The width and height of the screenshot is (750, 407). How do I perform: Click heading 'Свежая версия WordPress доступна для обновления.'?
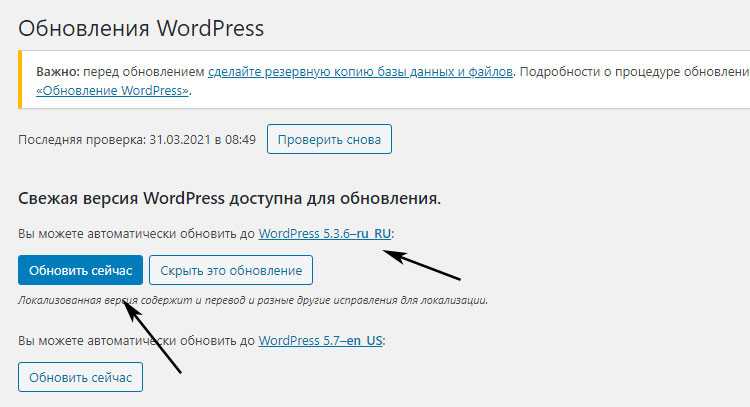(229, 198)
